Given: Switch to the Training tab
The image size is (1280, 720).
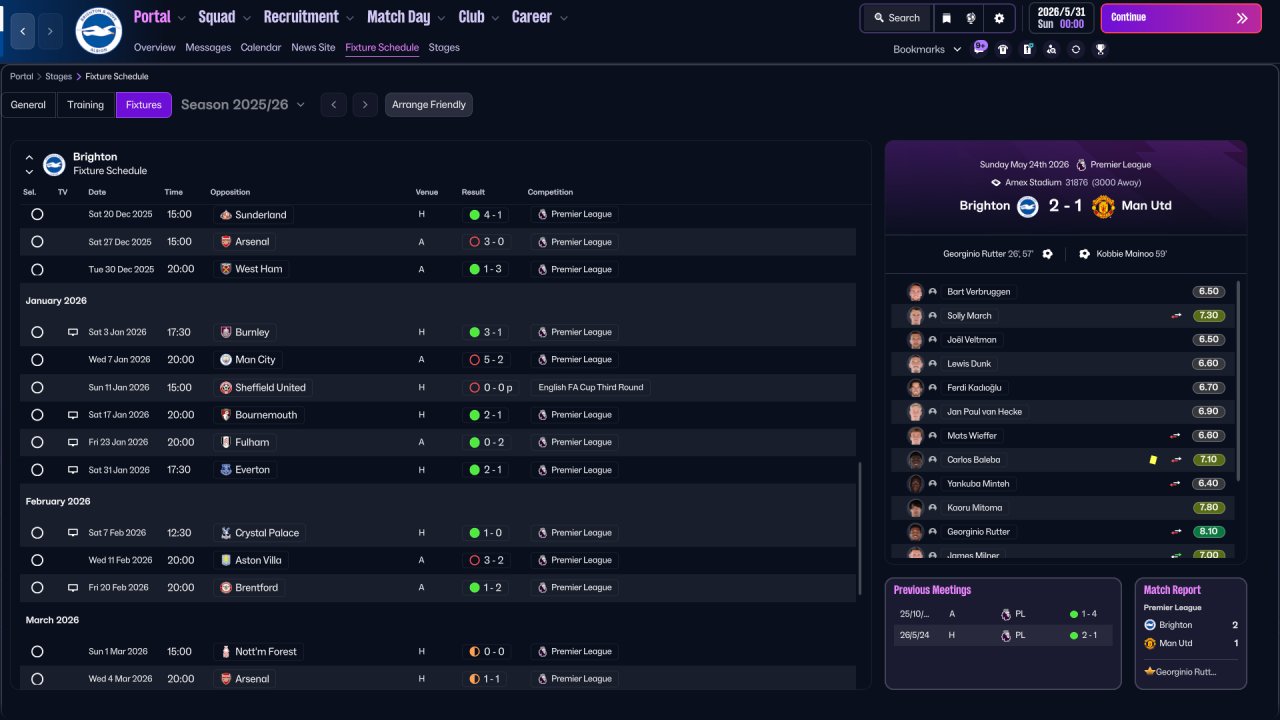Looking at the screenshot, I should [x=86, y=105].
